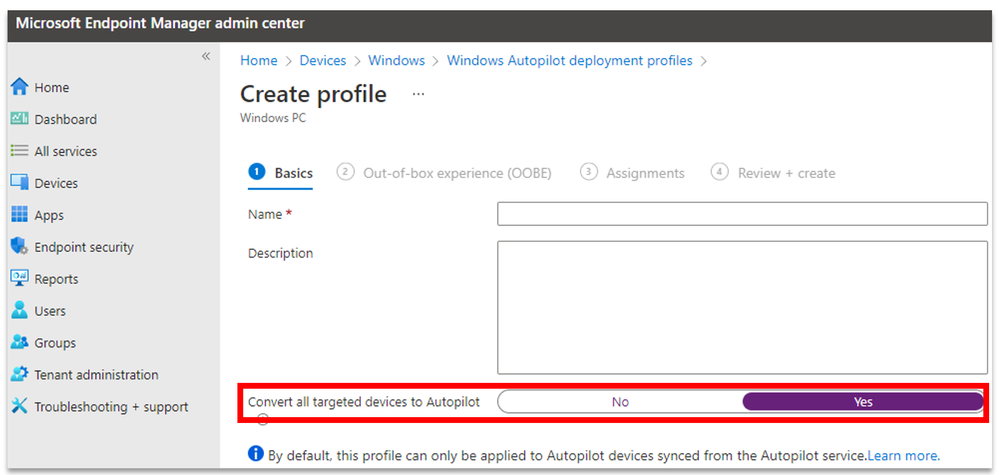The width and height of the screenshot is (999, 475).
Task: Open the Reports sidebar icon
Action: 20,278
